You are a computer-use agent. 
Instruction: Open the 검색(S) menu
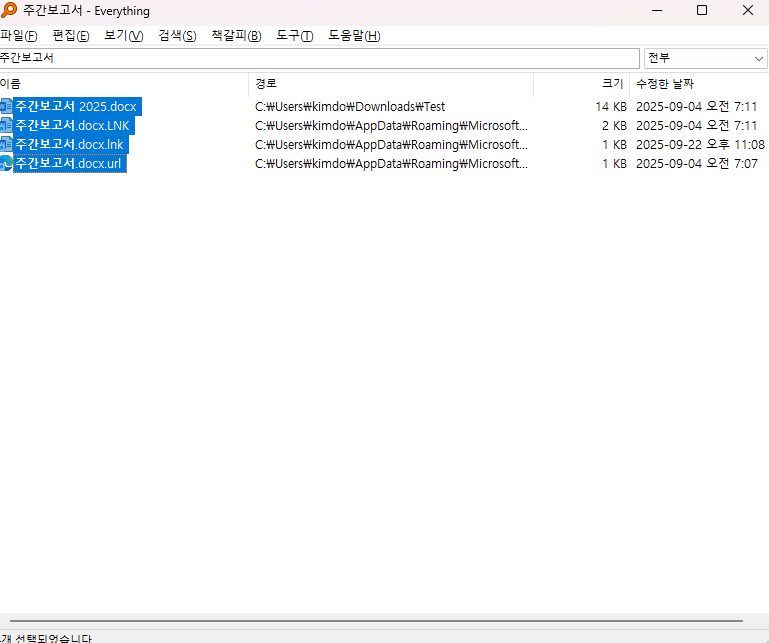click(x=177, y=35)
